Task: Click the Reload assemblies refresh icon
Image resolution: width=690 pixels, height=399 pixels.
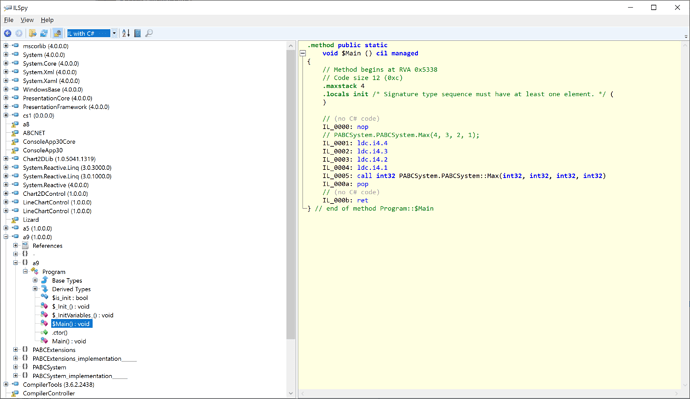Action: pyautogui.click(x=44, y=33)
